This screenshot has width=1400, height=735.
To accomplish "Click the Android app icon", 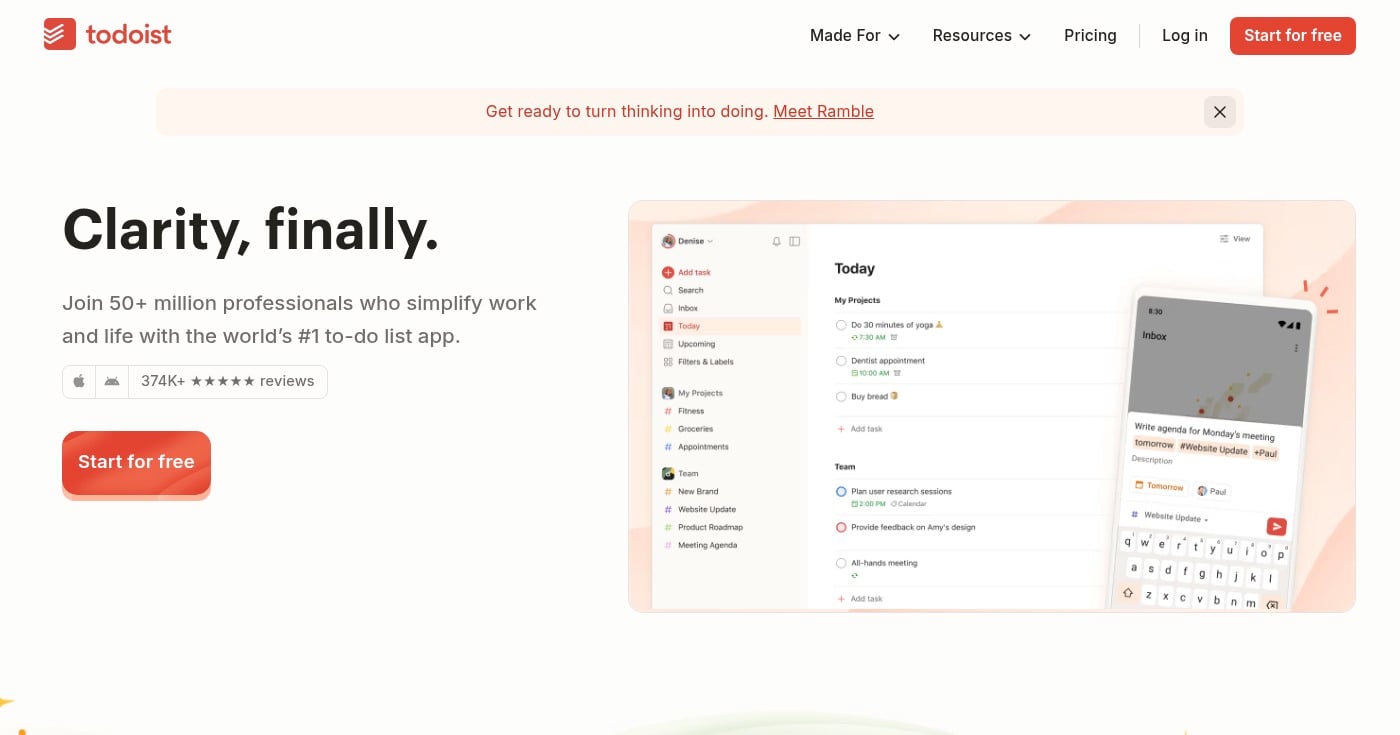I will pyautogui.click(x=112, y=381).
